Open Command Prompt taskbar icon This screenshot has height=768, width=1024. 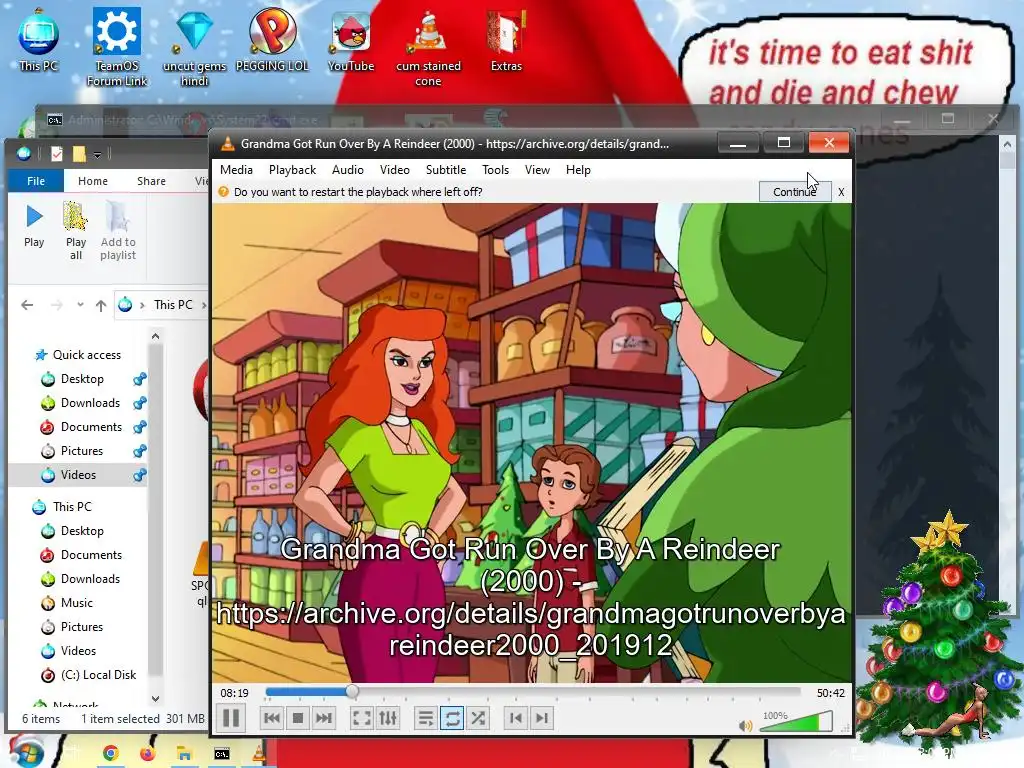[x=222, y=754]
